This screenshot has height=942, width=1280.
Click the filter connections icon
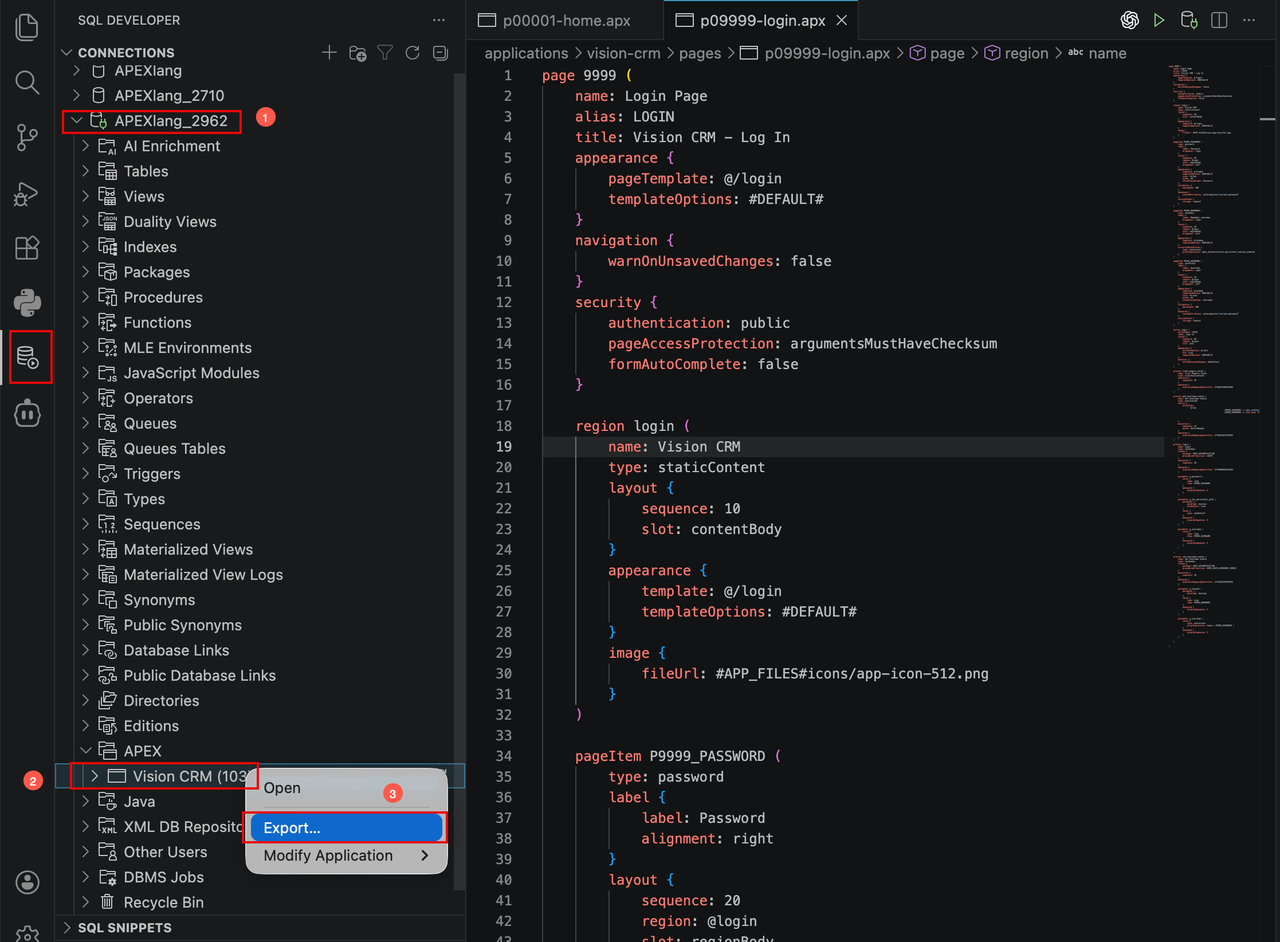385,53
